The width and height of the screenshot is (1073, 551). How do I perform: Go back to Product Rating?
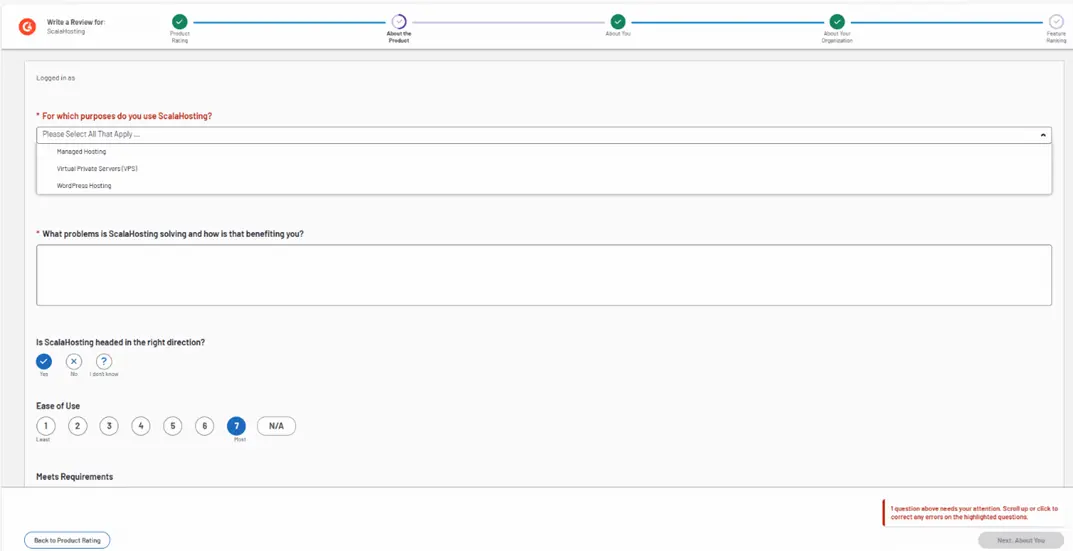click(67, 540)
